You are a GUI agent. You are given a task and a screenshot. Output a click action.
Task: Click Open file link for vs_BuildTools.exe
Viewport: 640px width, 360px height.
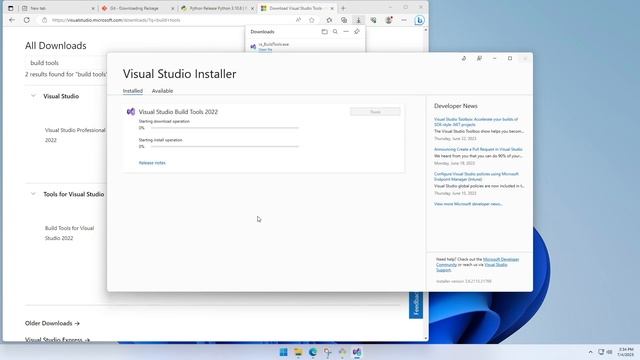click(x=265, y=49)
